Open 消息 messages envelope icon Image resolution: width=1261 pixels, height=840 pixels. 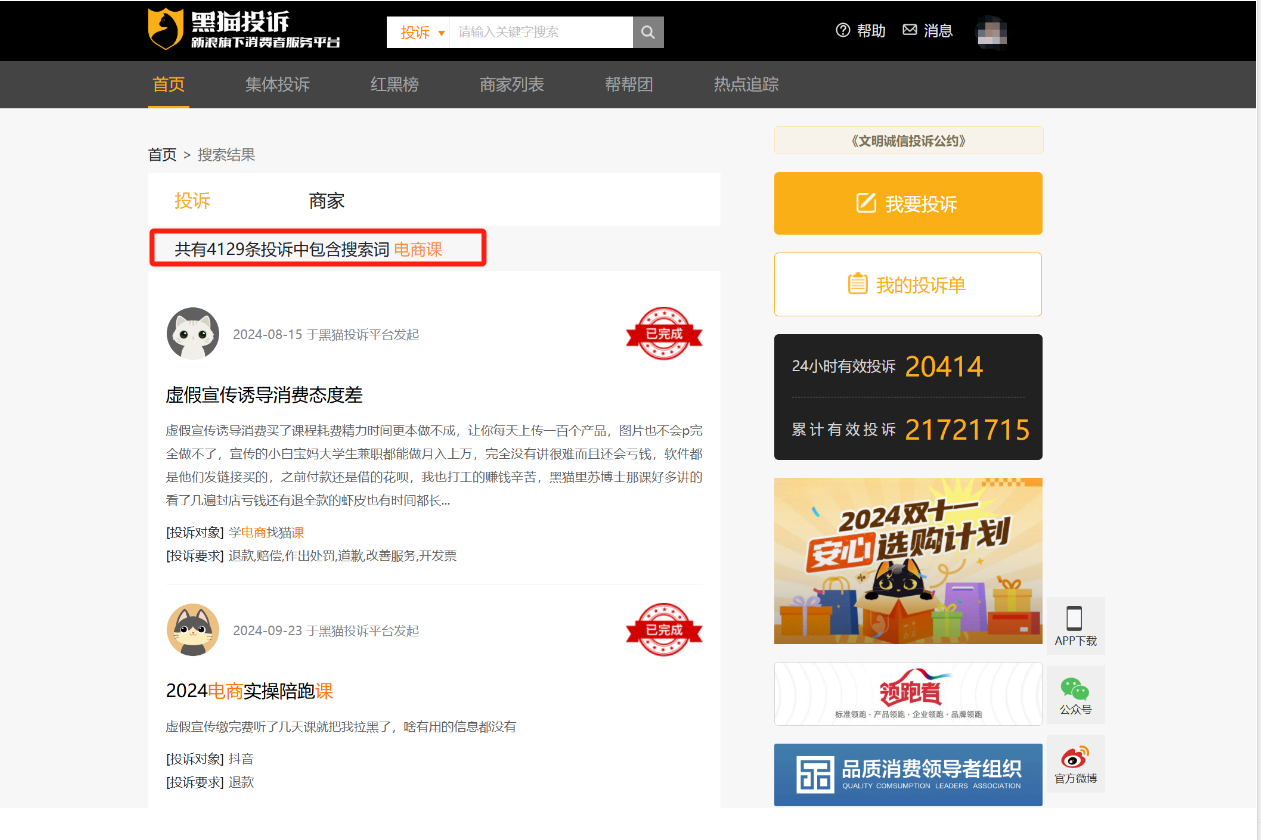click(x=909, y=31)
